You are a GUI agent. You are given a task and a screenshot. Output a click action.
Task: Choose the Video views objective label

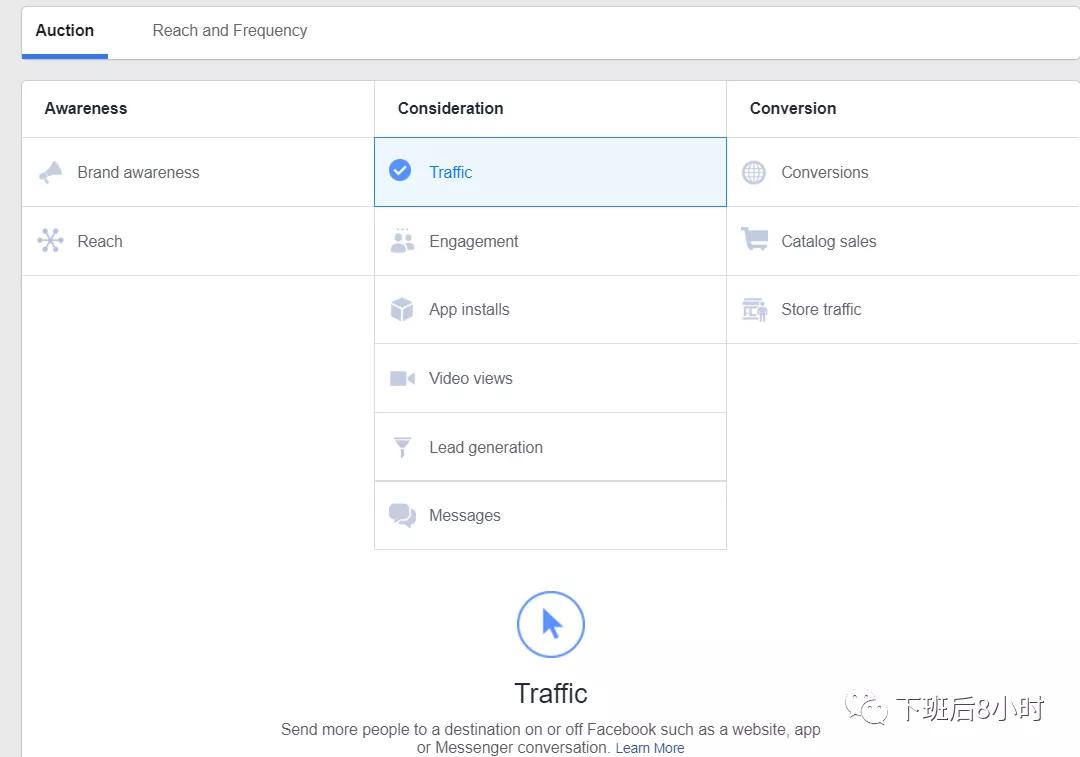click(x=471, y=378)
